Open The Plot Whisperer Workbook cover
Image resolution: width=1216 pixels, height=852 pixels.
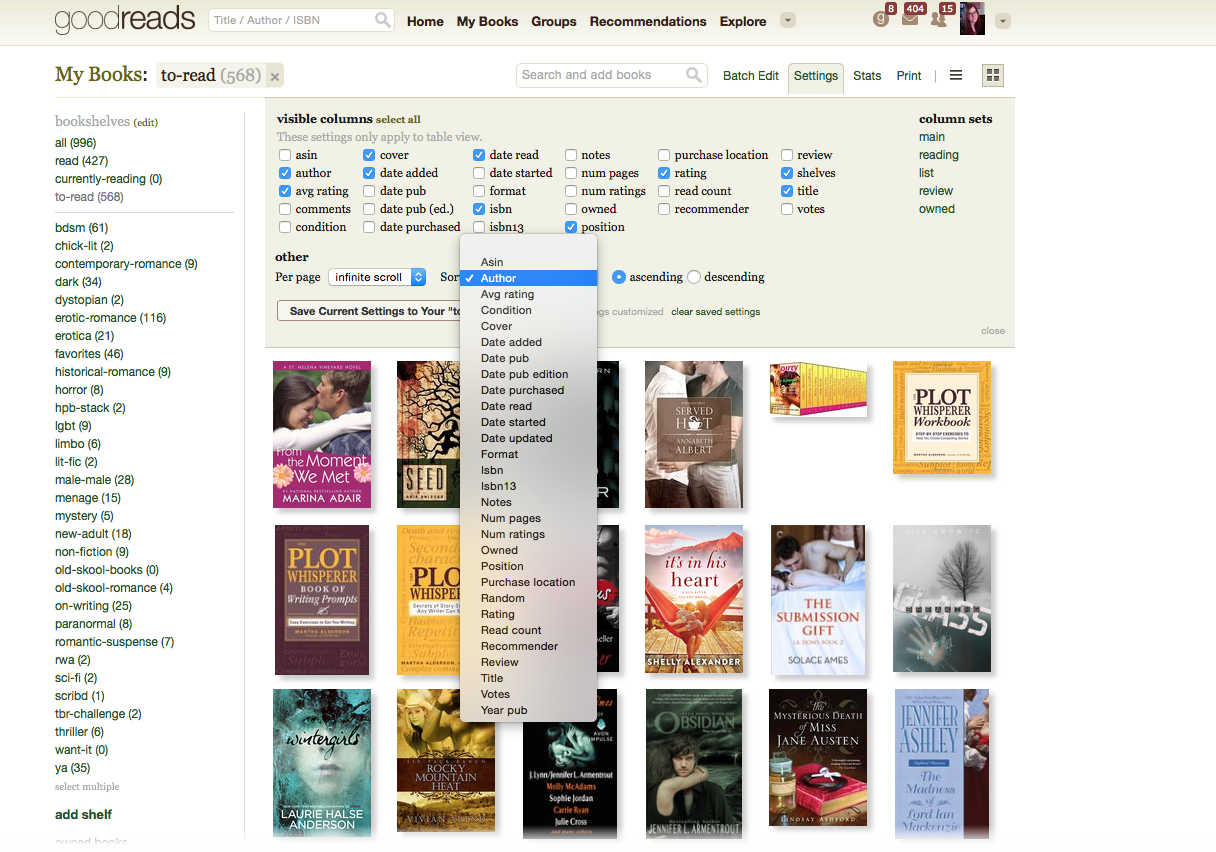tap(942, 417)
